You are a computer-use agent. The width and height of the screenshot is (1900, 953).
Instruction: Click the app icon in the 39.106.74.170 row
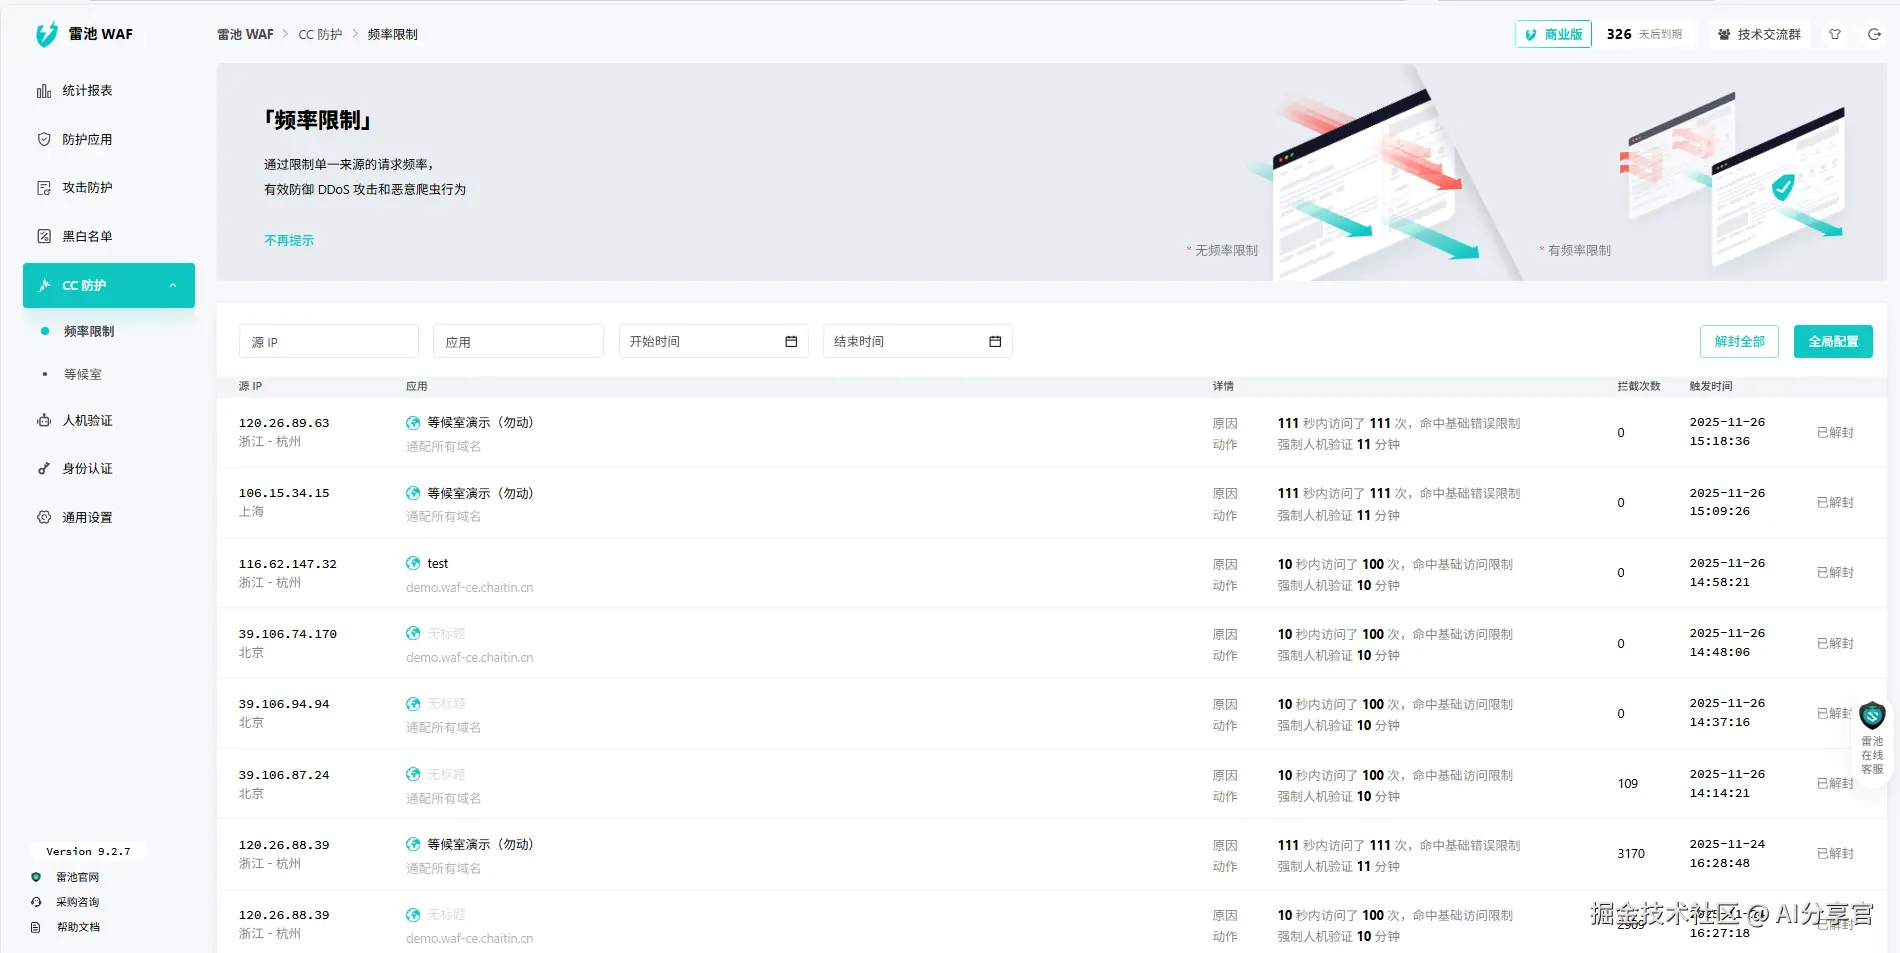click(413, 634)
